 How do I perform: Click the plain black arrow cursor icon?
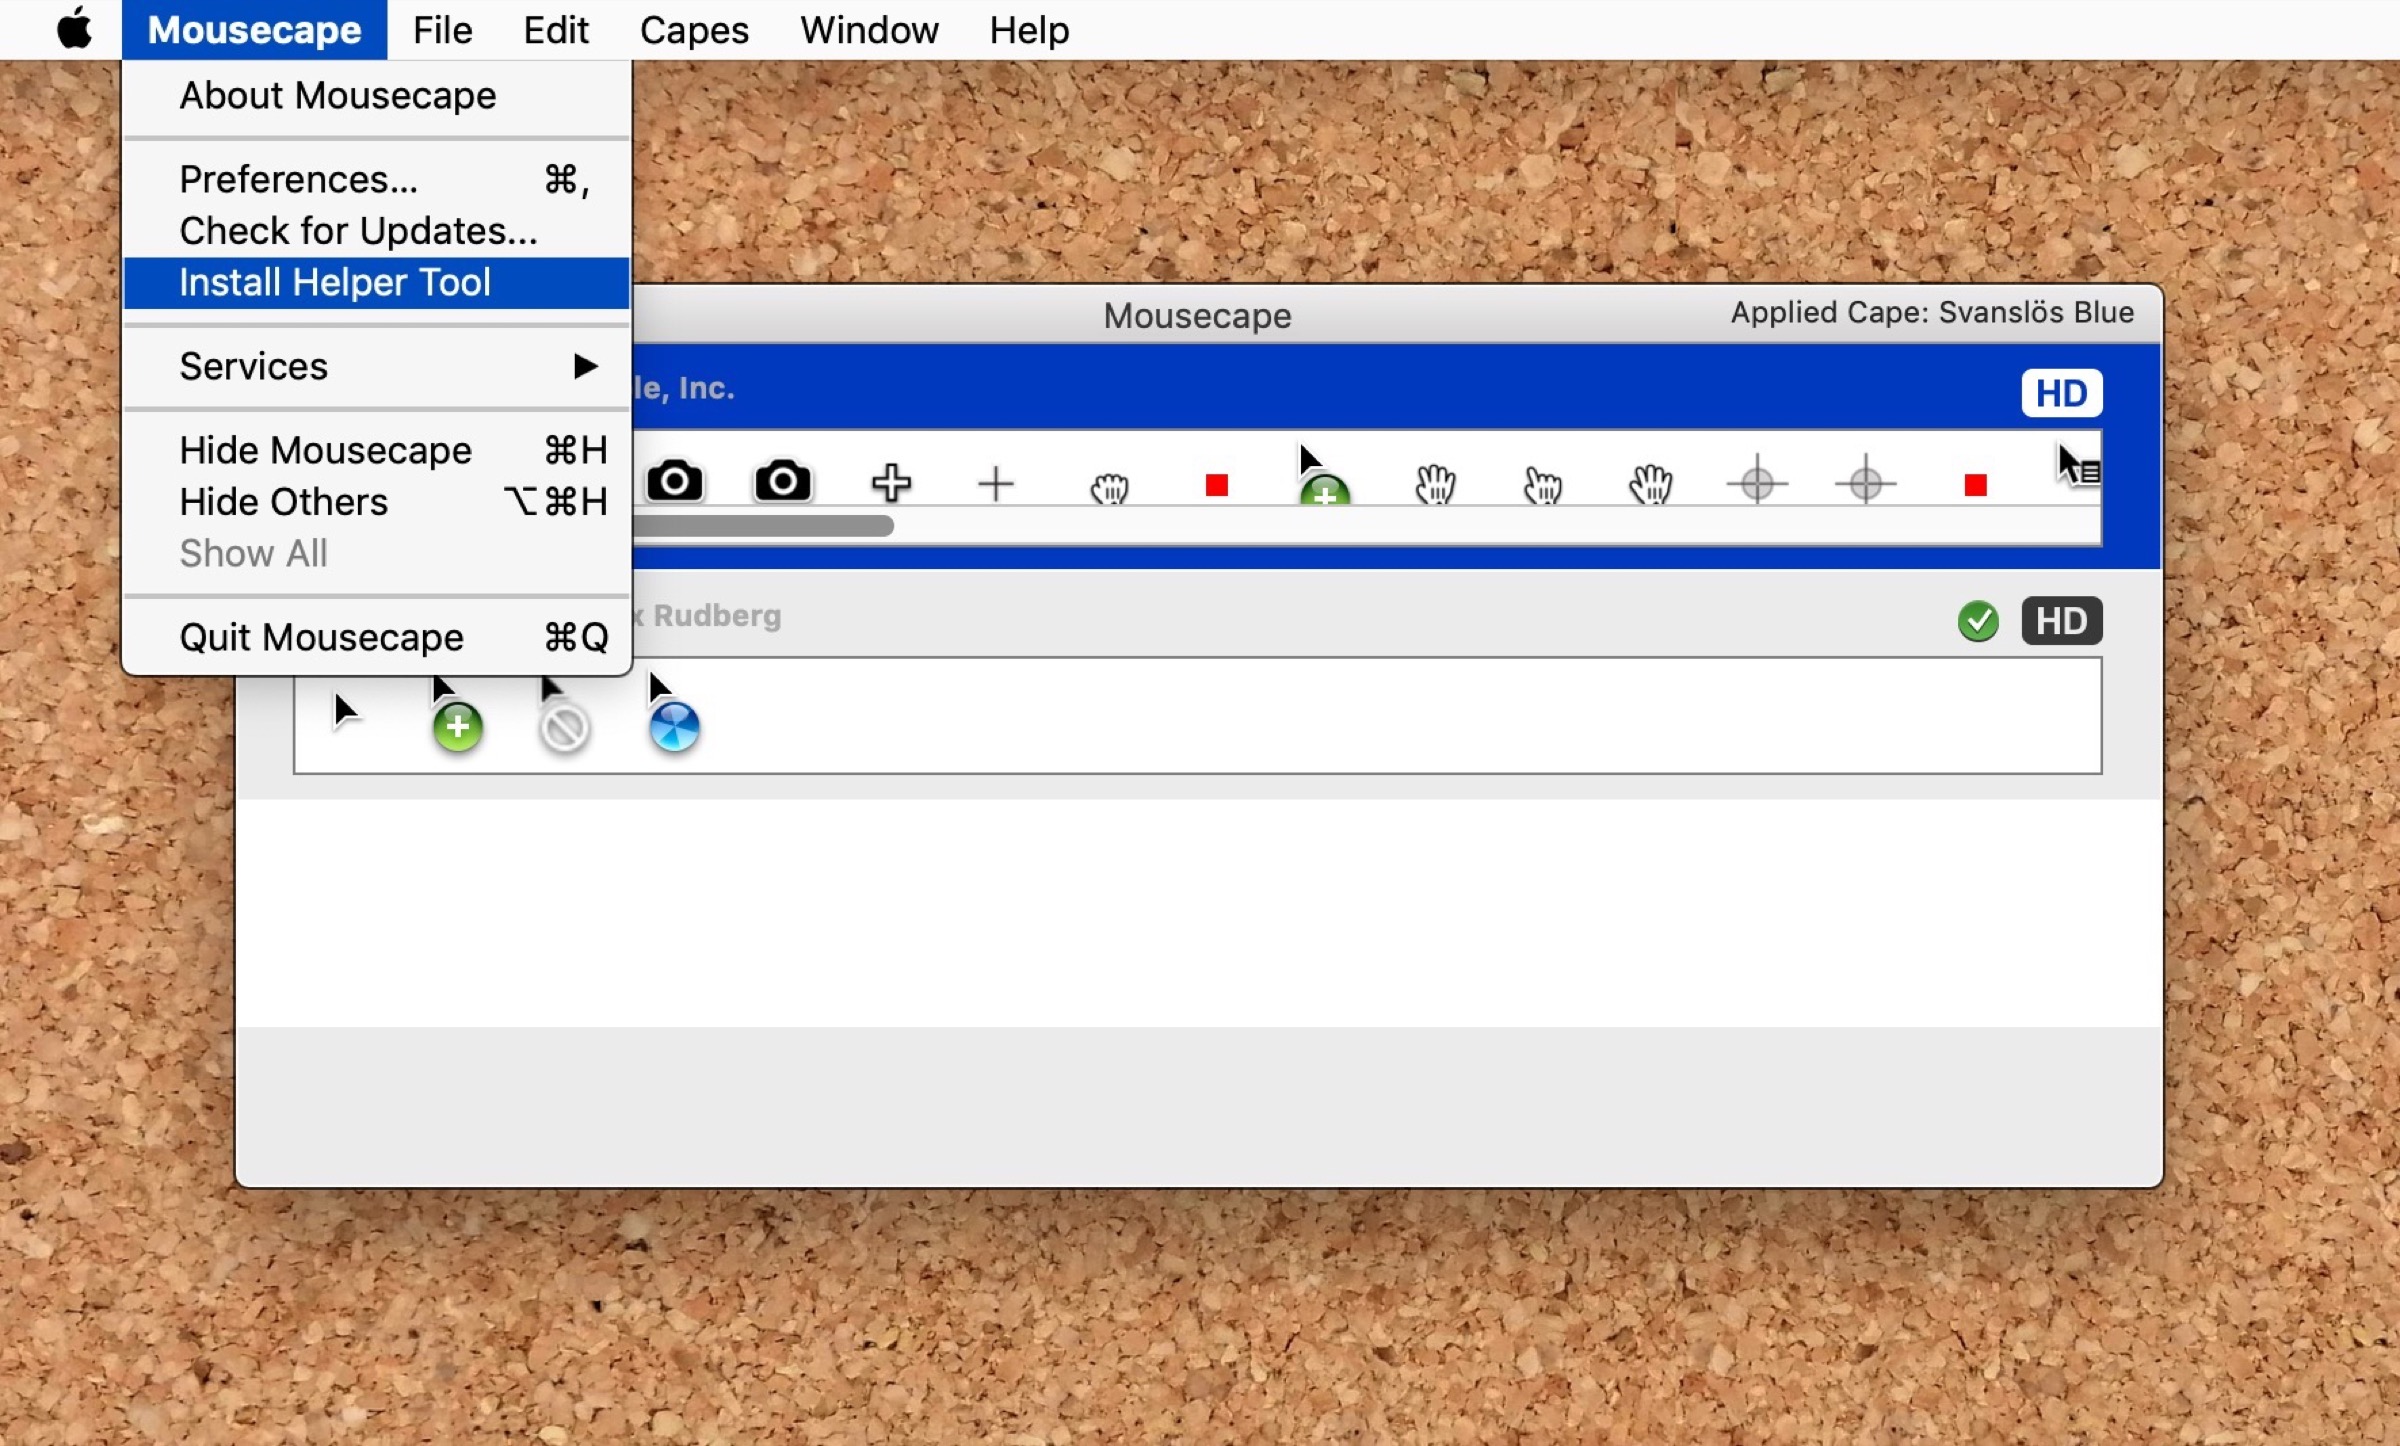(344, 710)
